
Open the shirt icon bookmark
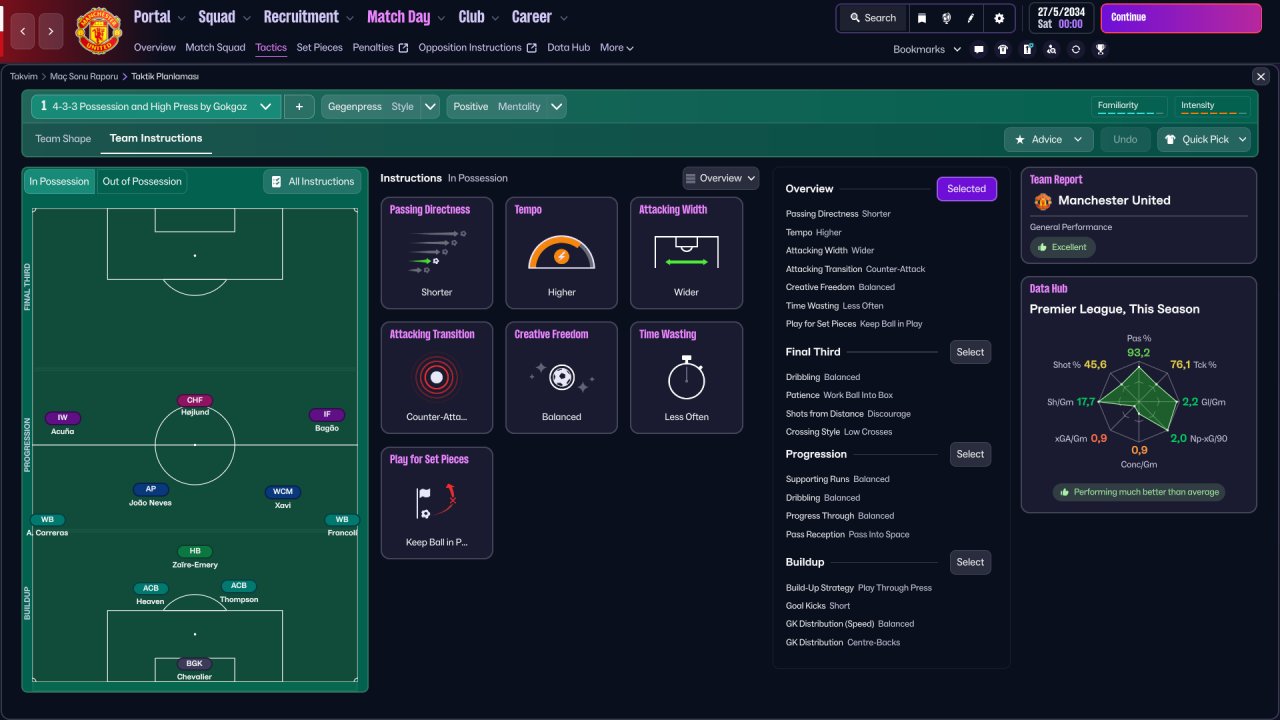(x=1003, y=49)
